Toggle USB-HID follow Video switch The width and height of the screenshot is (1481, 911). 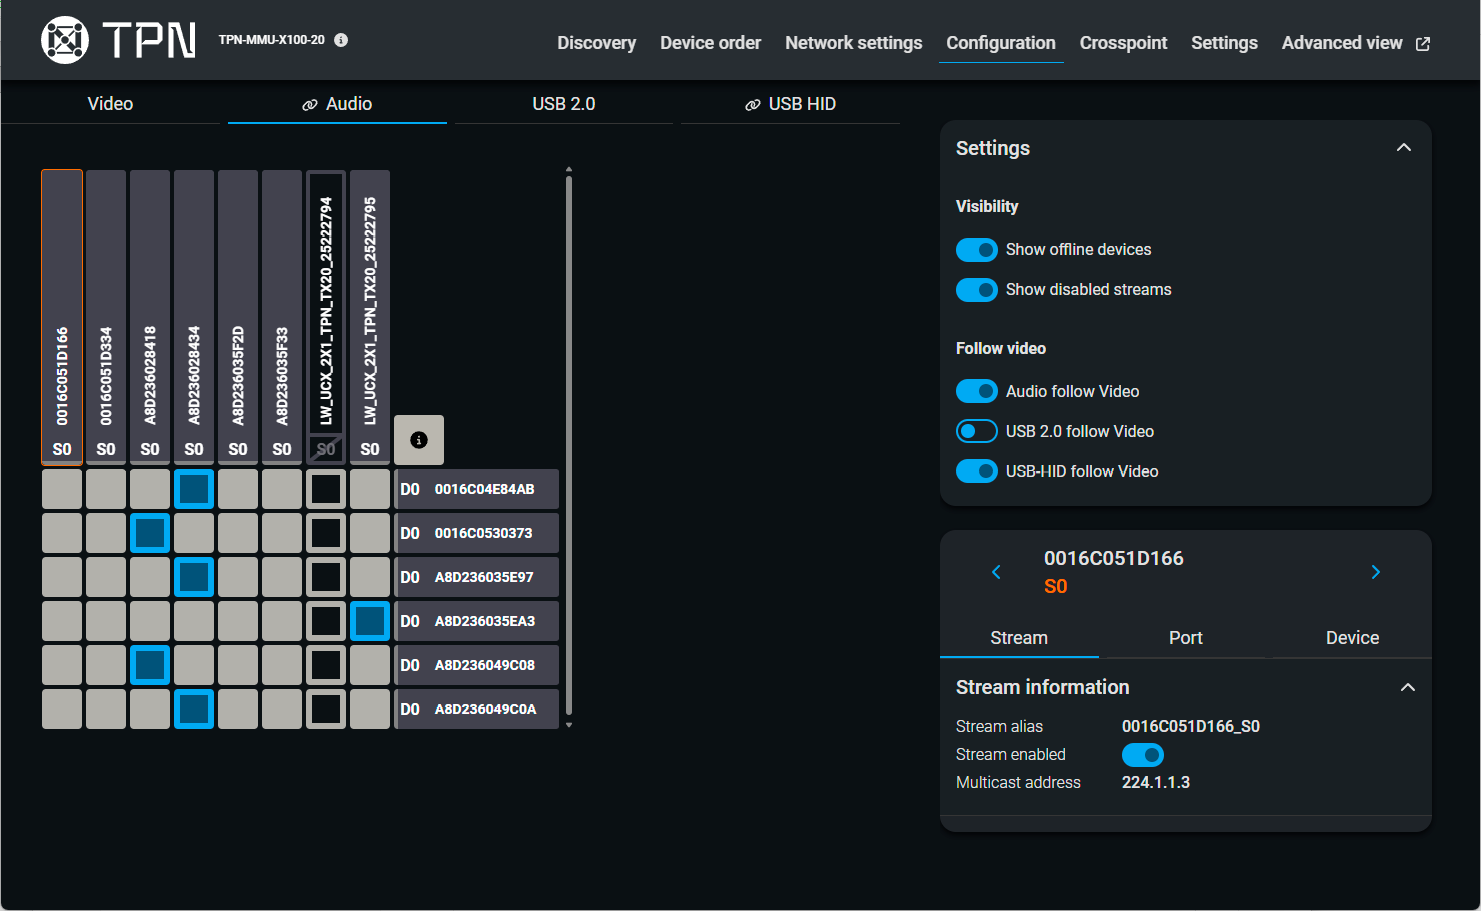[x=976, y=471]
